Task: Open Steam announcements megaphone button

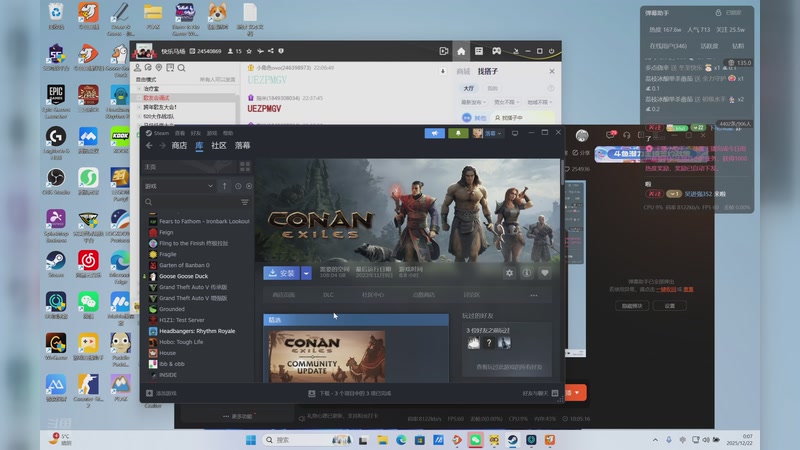Action: [435, 133]
